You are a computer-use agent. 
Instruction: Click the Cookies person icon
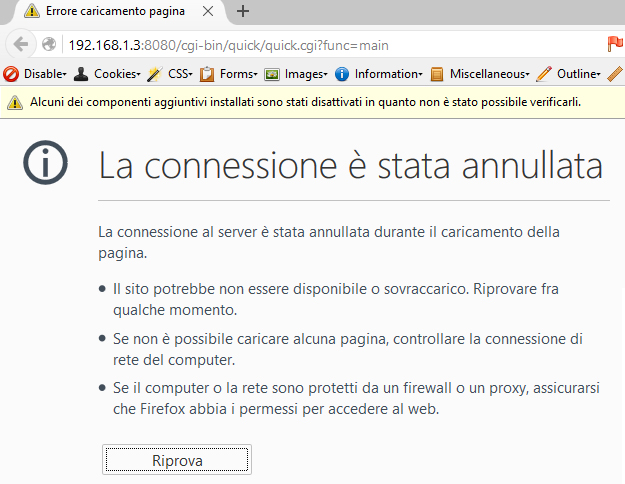82,74
